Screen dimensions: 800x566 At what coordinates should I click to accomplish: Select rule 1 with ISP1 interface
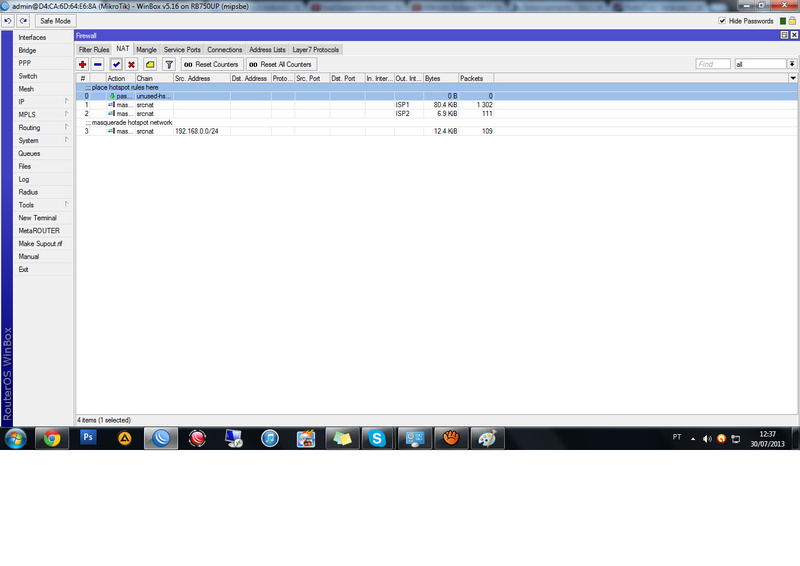point(437,105)
